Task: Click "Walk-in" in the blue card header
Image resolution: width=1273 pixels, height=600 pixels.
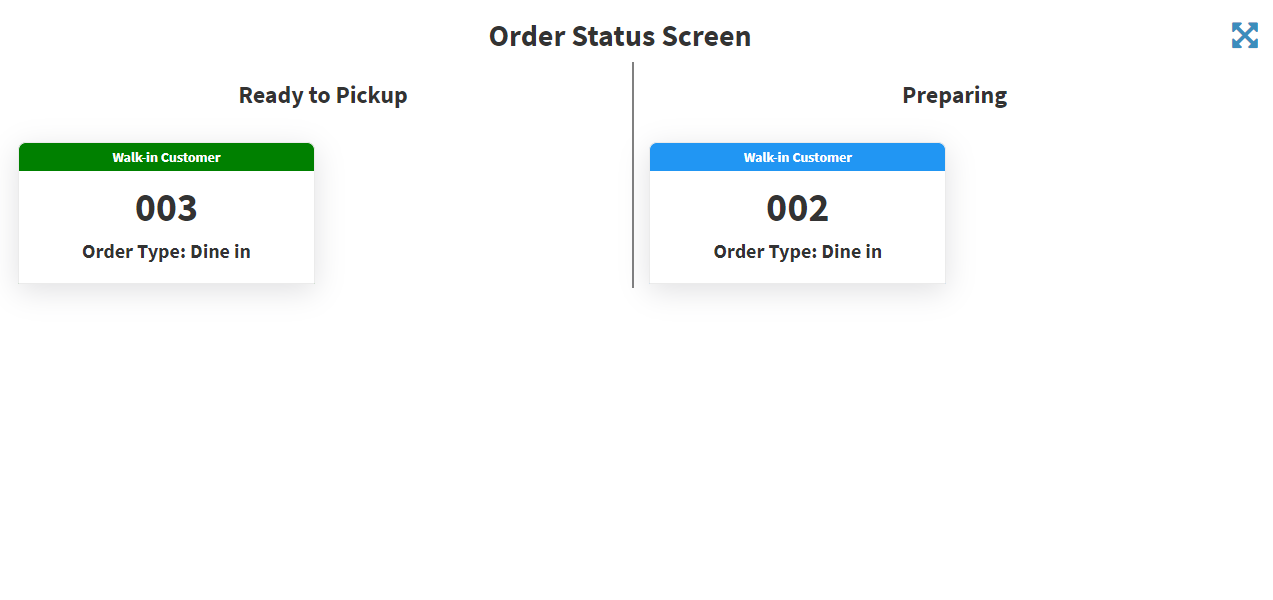Action: tap(767, 158)
